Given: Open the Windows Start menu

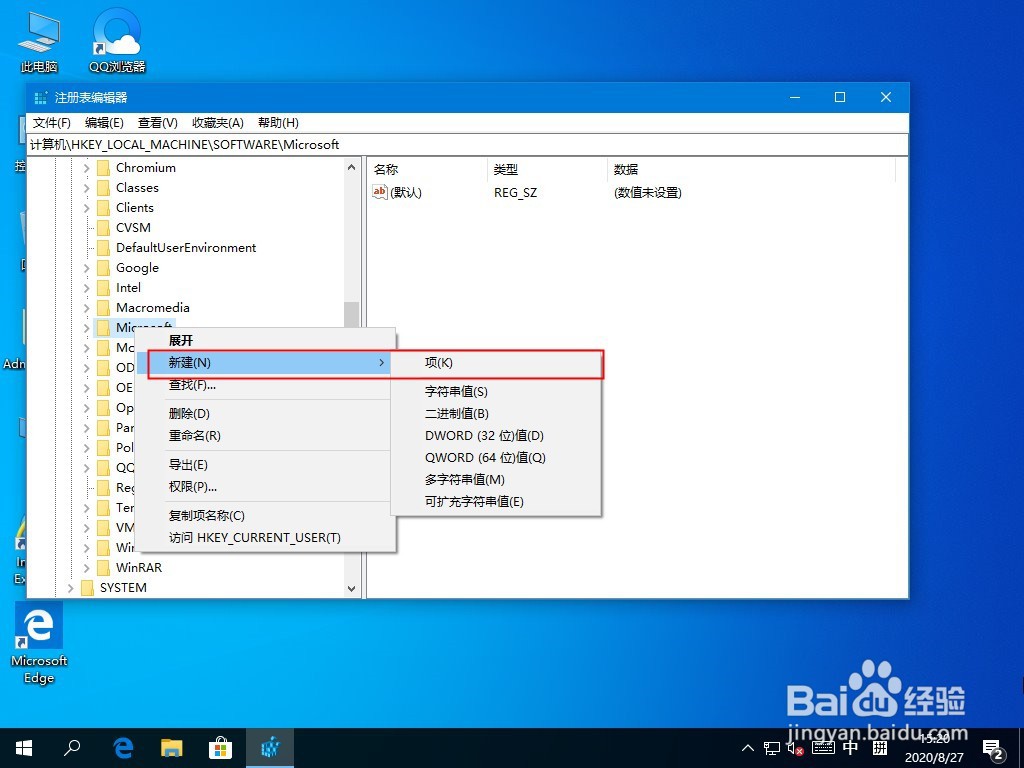Looking at the screenshot, I should click(24, 748).
